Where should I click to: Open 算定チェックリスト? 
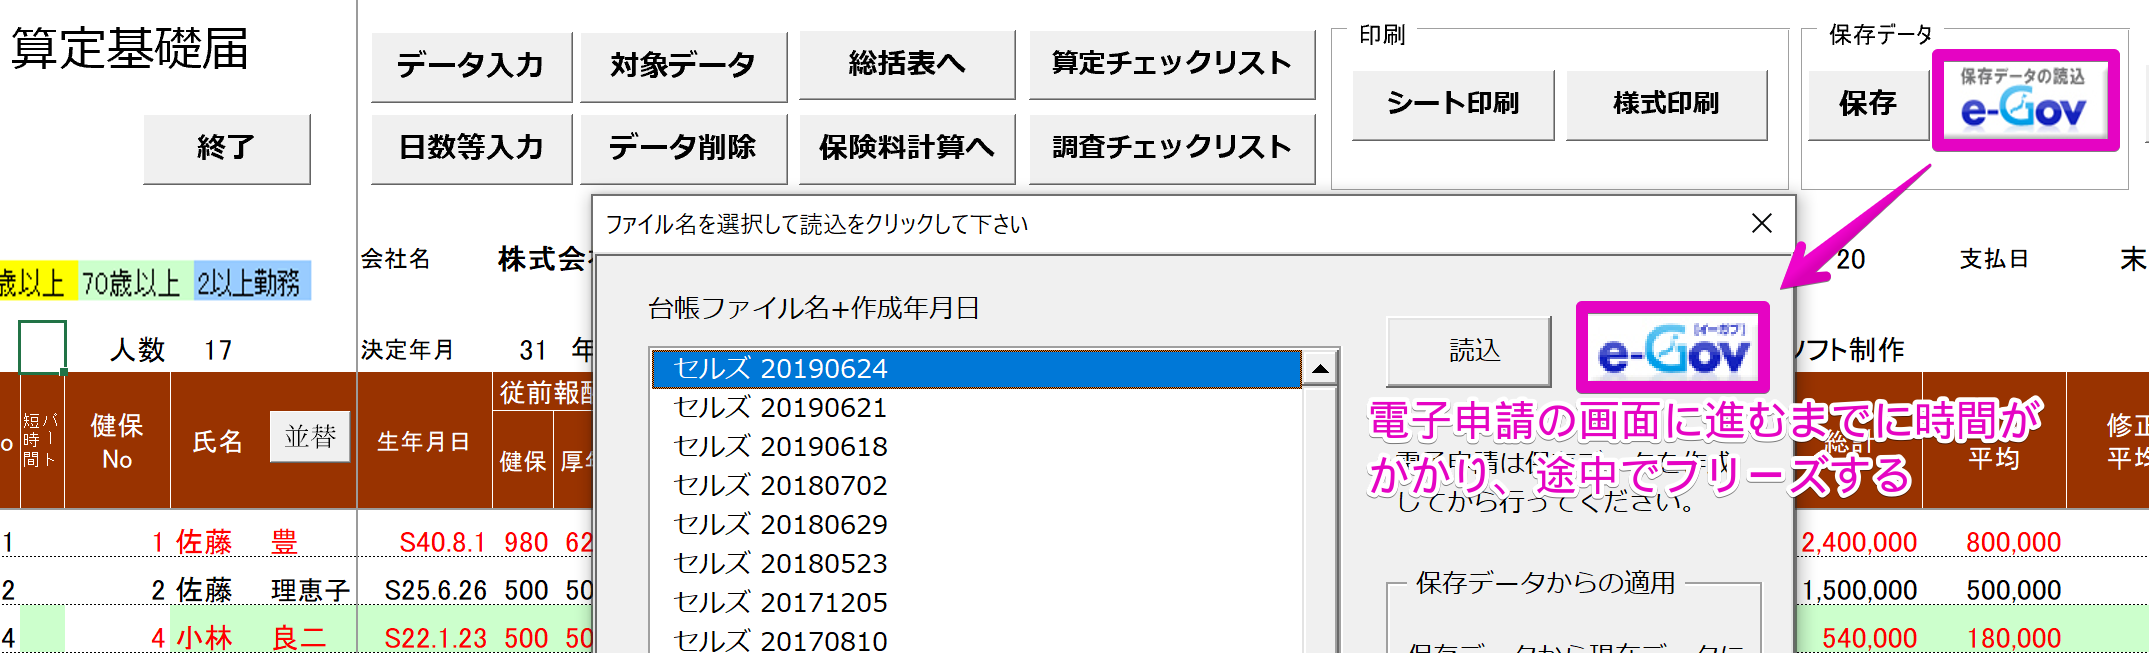tap(1172, 64)
